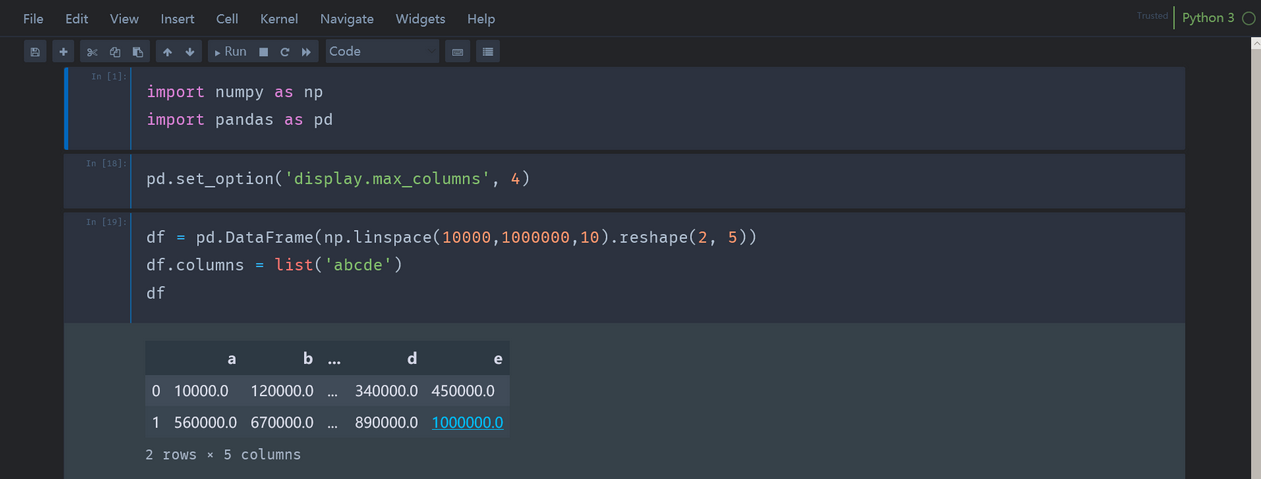Click the list icon in the toolbar
The width and height of the screenshot is (1261, 479).
[487, 52]
